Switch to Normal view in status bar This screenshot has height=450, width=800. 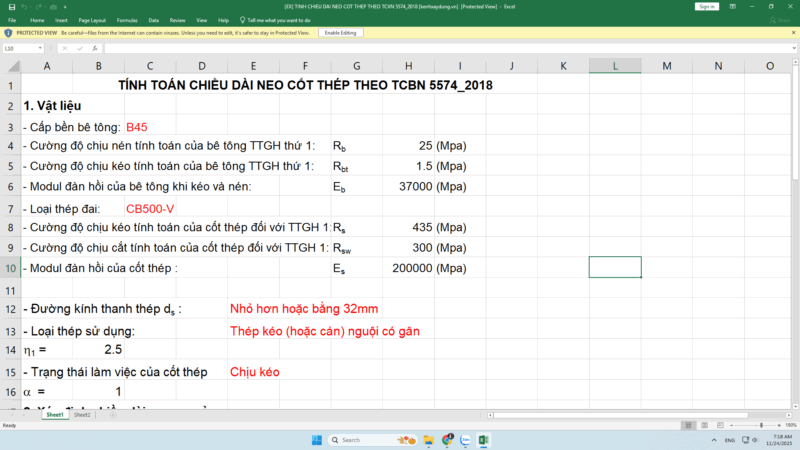(690, 425)
